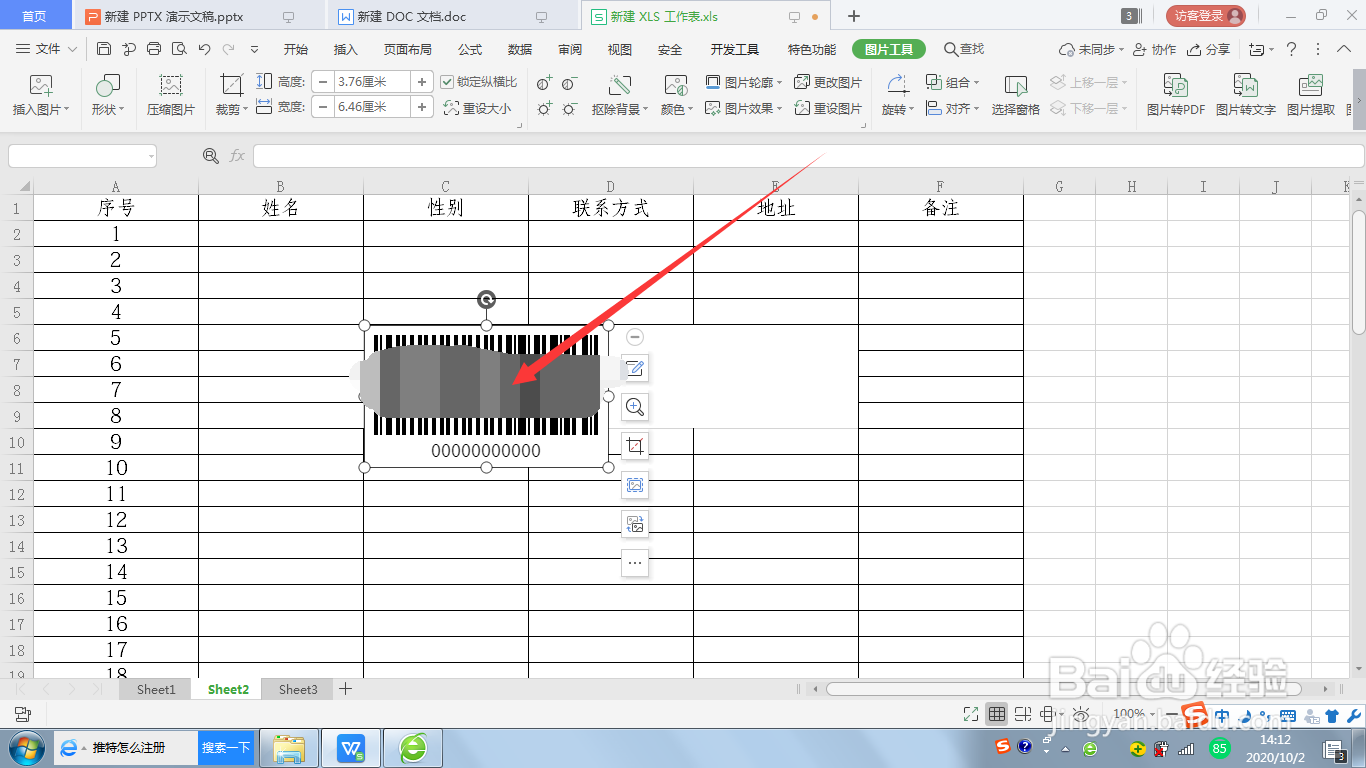Increase width with plus stepper

pos(422,107)
